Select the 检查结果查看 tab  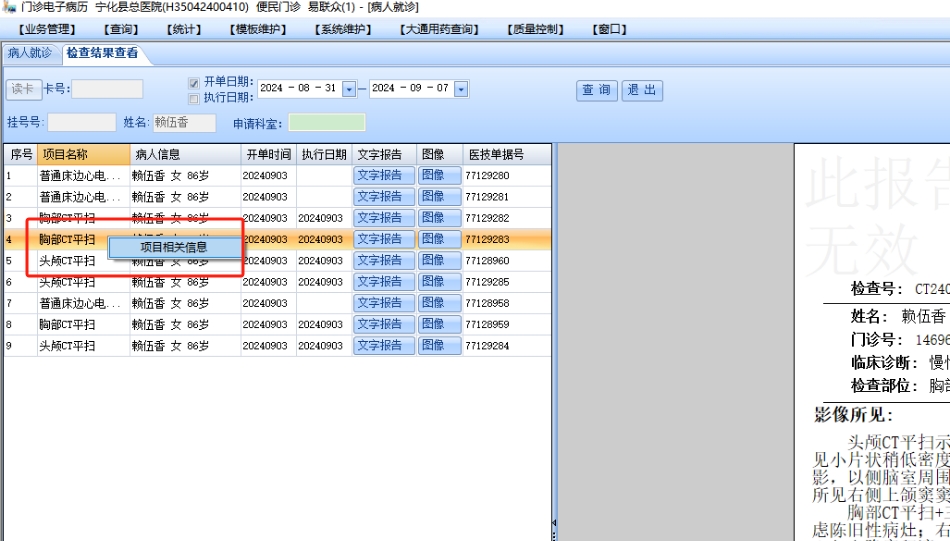point(102,53)
